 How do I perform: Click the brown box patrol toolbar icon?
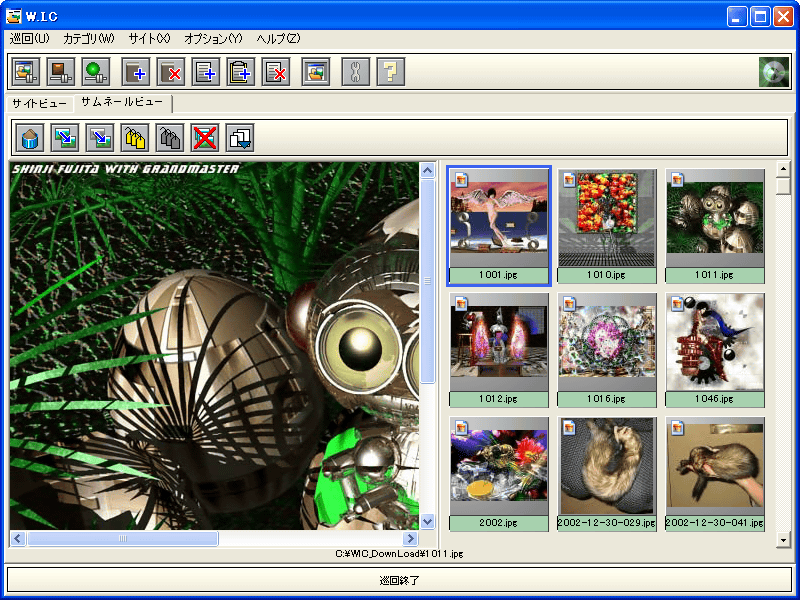click(x=61, y=71)
